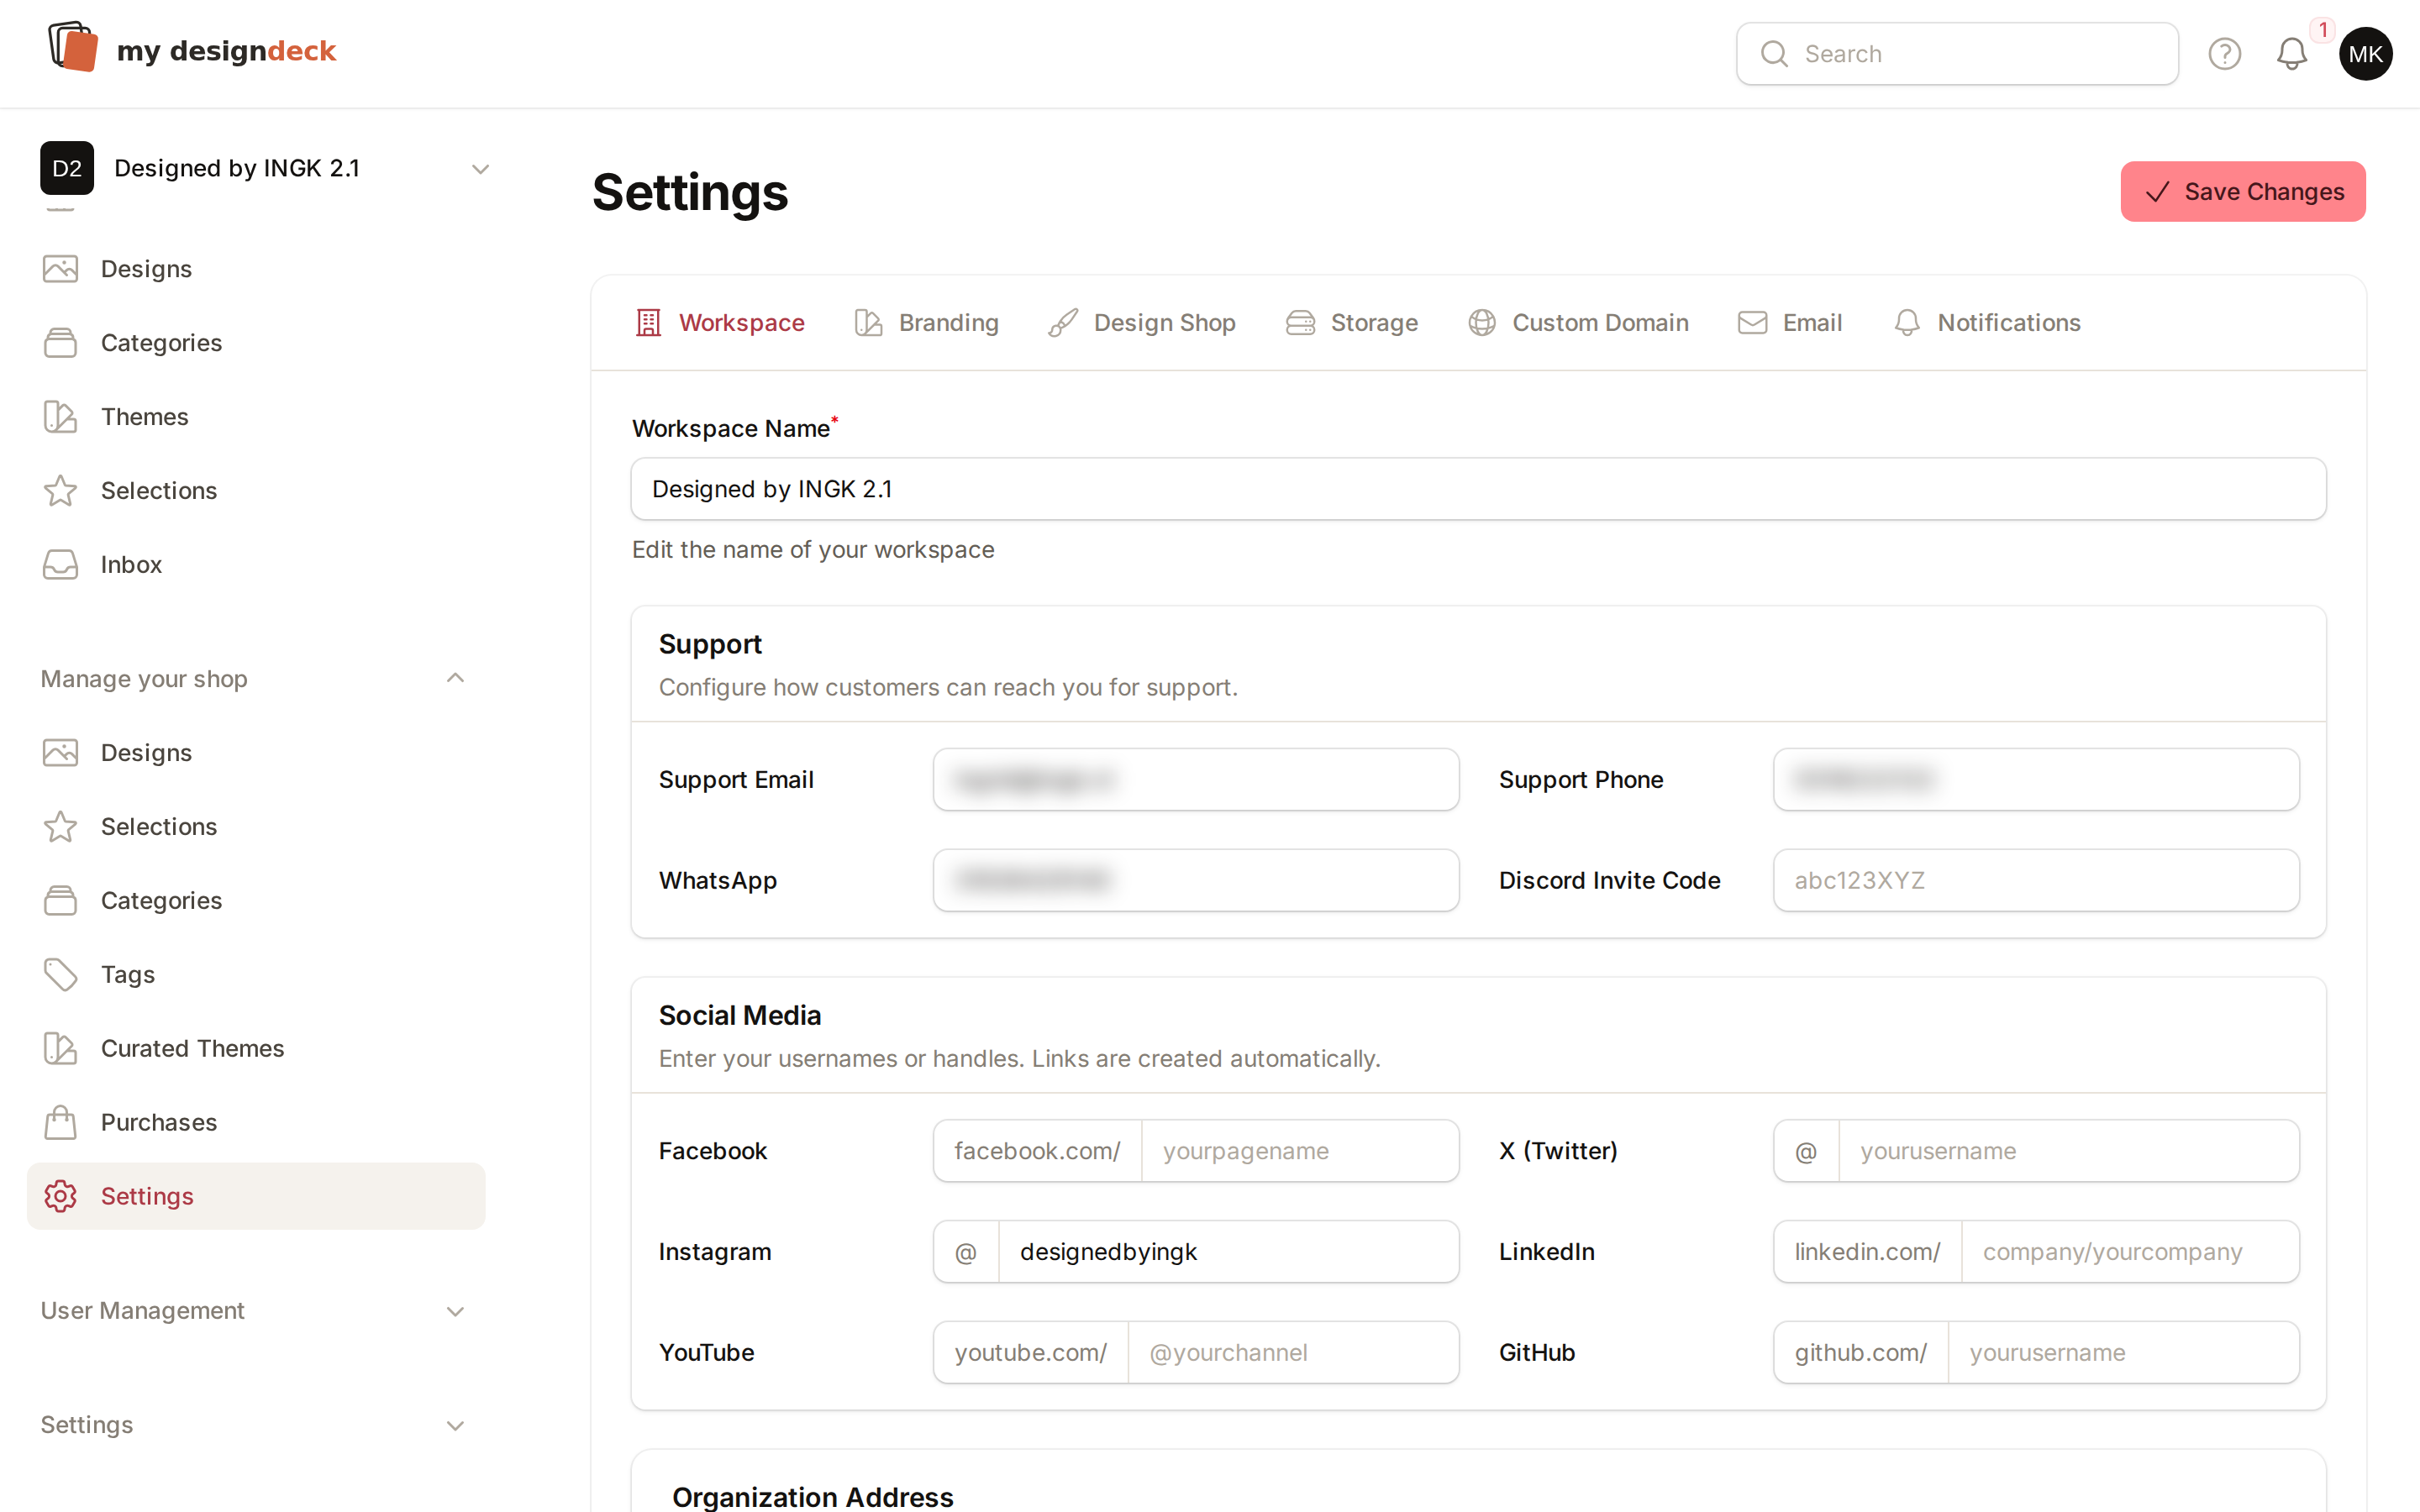Click the Support Phone field
2420x1512 pixels.
pyautogui.click(x=2036, y=780)
